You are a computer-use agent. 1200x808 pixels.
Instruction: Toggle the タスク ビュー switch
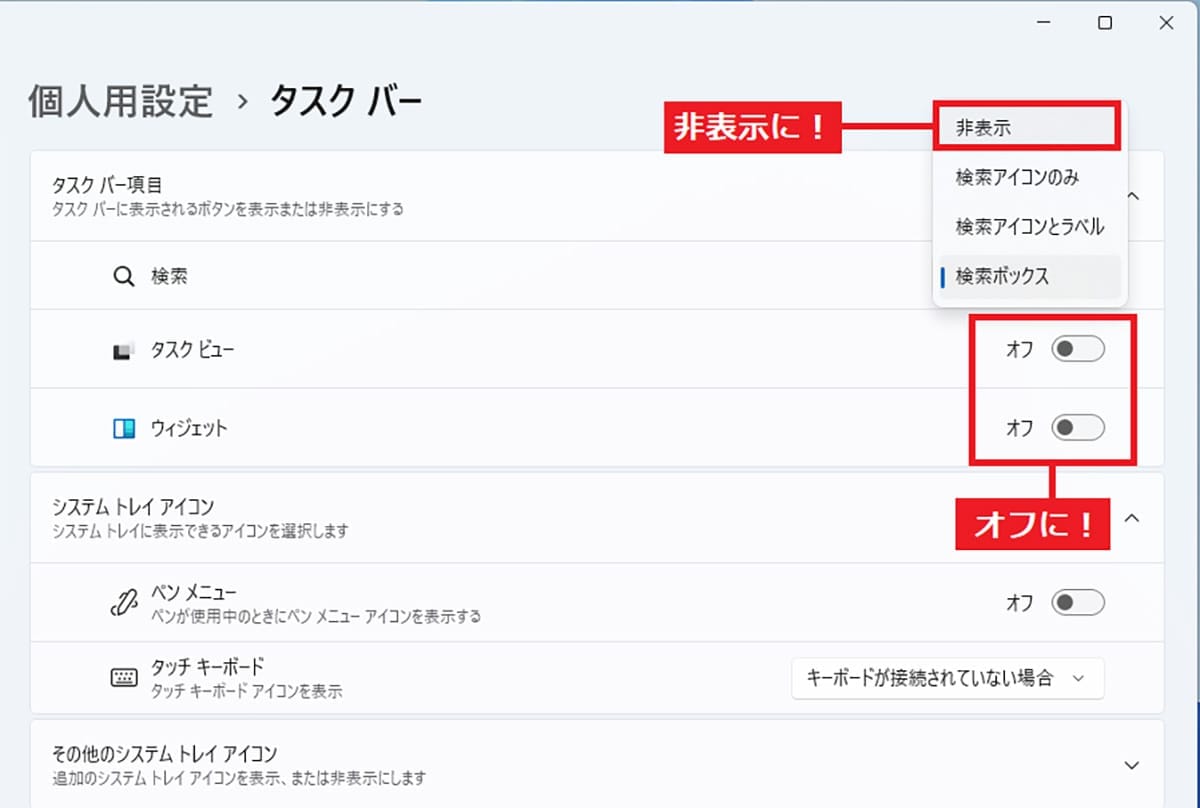[1078, 350]
